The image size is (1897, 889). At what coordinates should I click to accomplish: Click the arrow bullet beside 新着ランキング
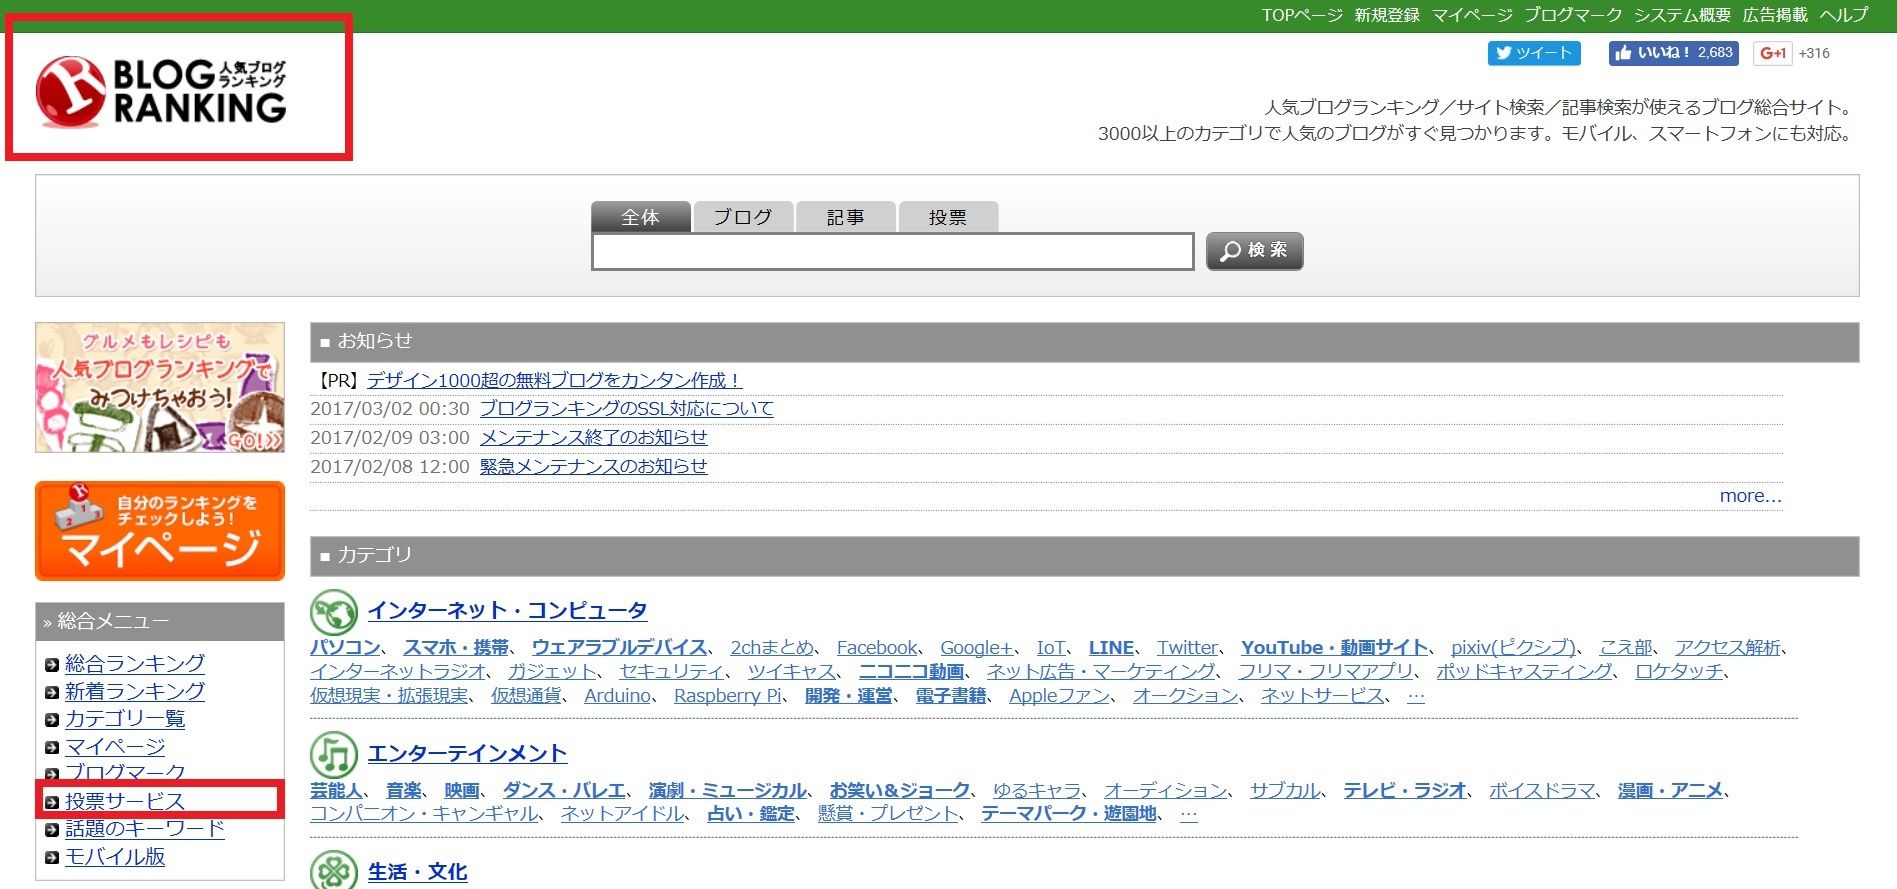[52, 692]
